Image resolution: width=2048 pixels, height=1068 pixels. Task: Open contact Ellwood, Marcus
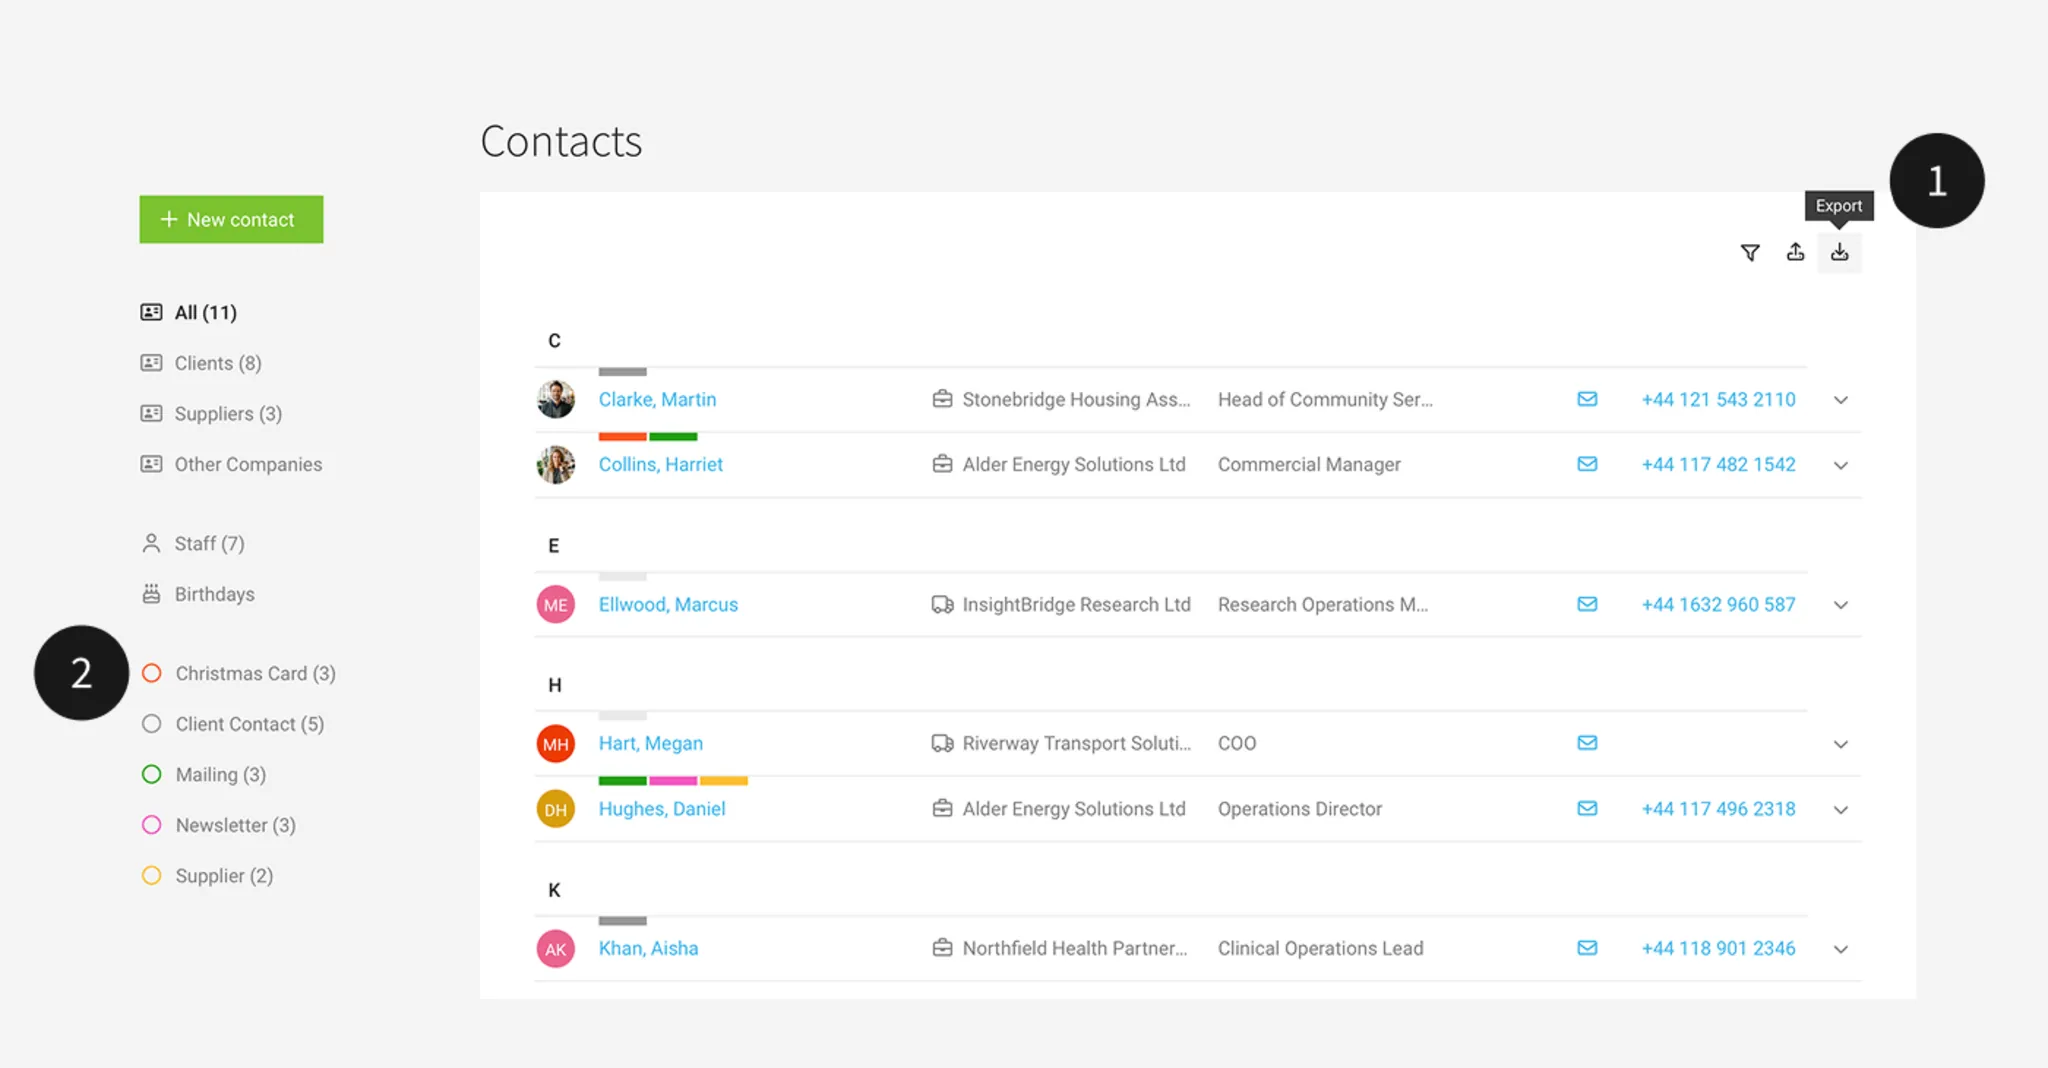point(668,604)
